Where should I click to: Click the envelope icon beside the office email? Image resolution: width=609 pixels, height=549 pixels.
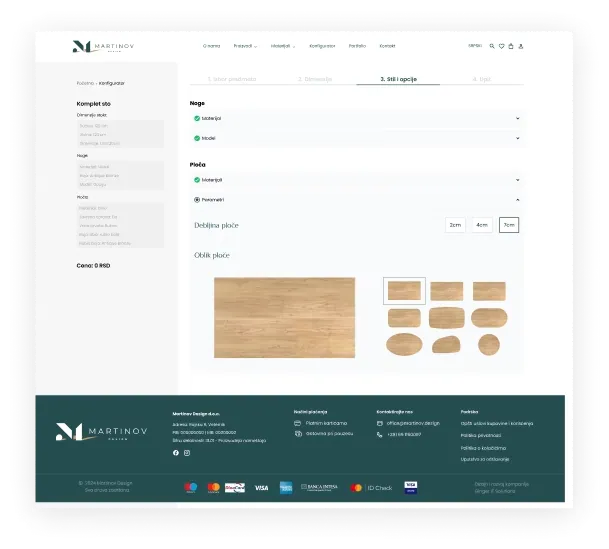click(x=380, y=423)
